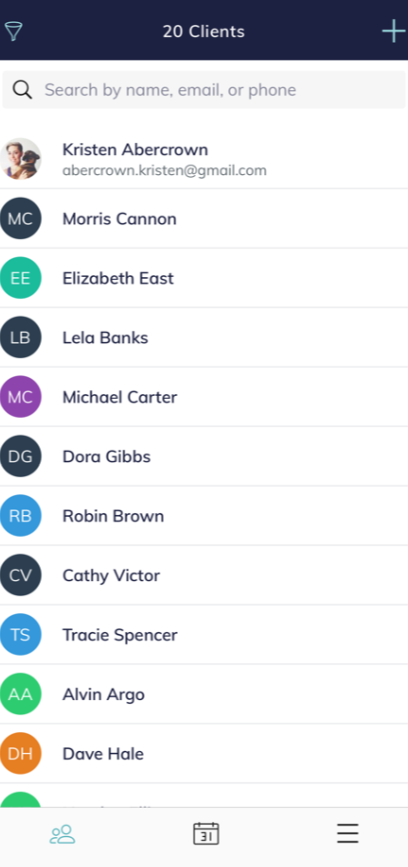Tap Dave Hale's orange DH avatar

click(x=20, y=753)
